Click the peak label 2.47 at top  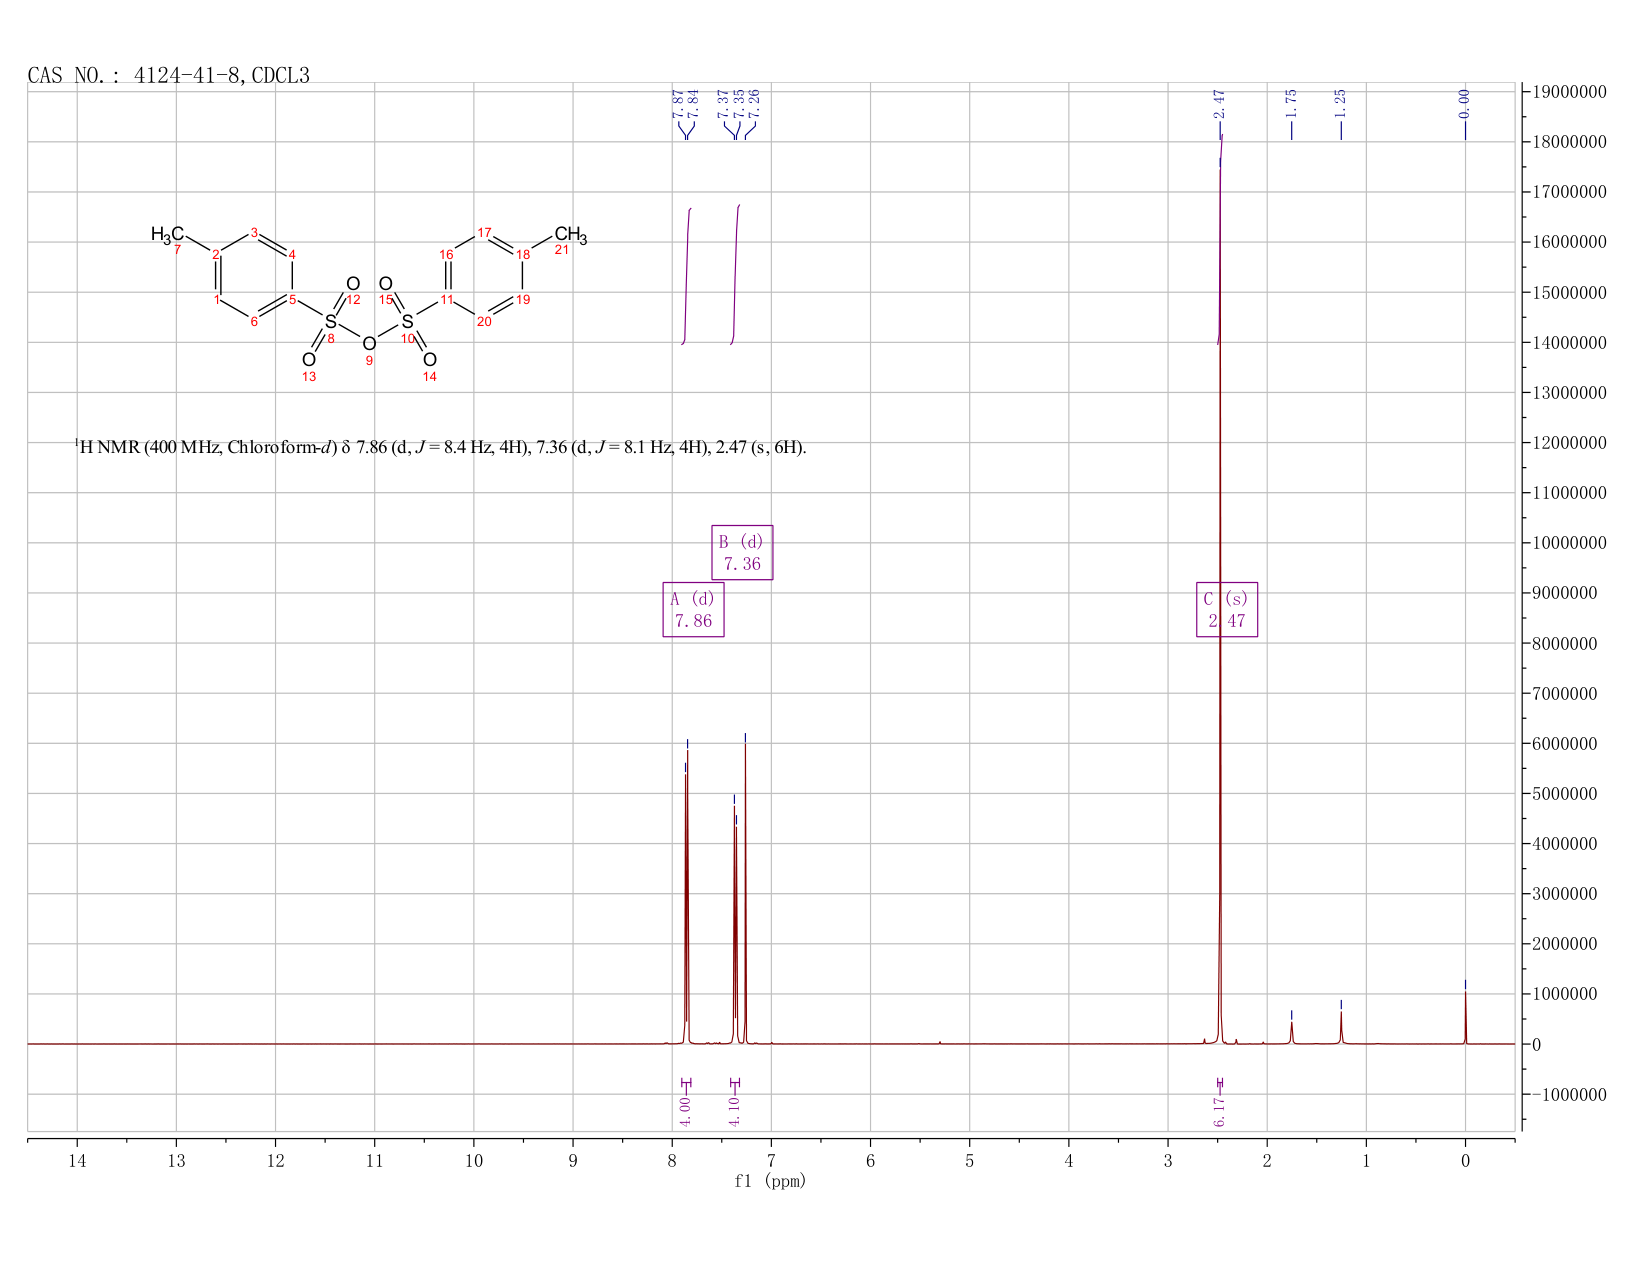[x=1220, y=104]
